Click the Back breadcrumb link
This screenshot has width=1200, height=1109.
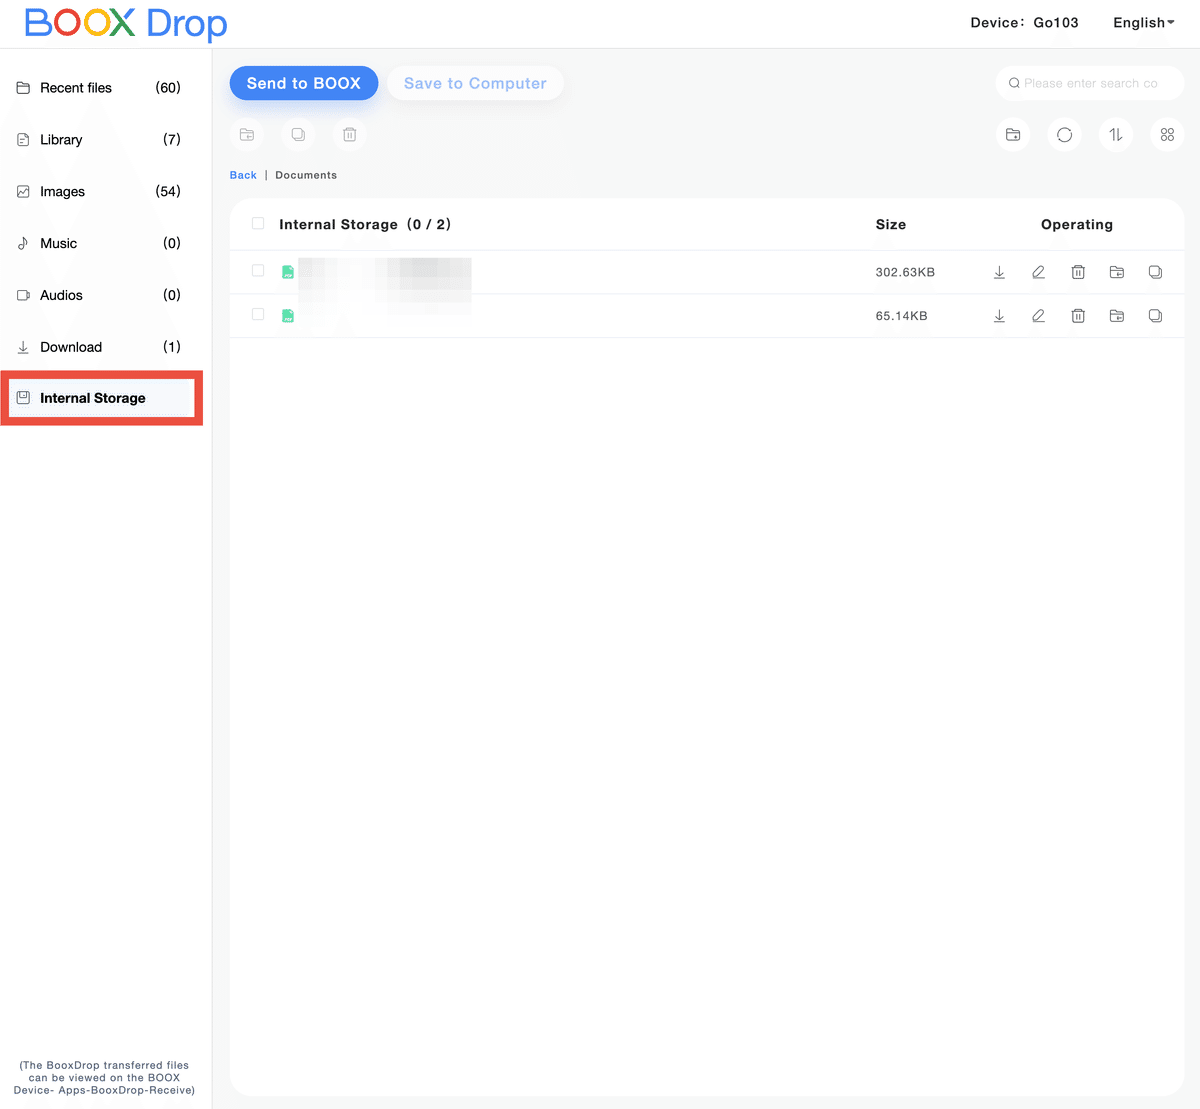point(243,175)
